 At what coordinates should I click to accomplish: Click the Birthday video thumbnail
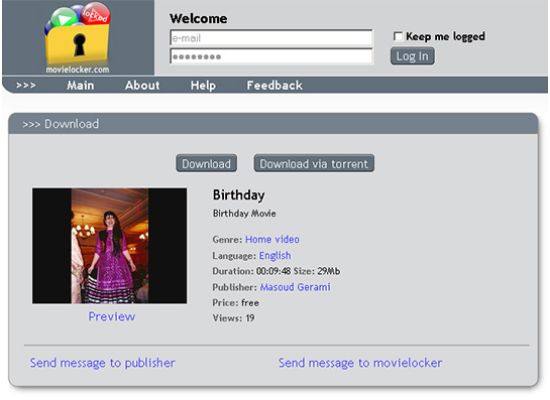[x=109, y=246]
